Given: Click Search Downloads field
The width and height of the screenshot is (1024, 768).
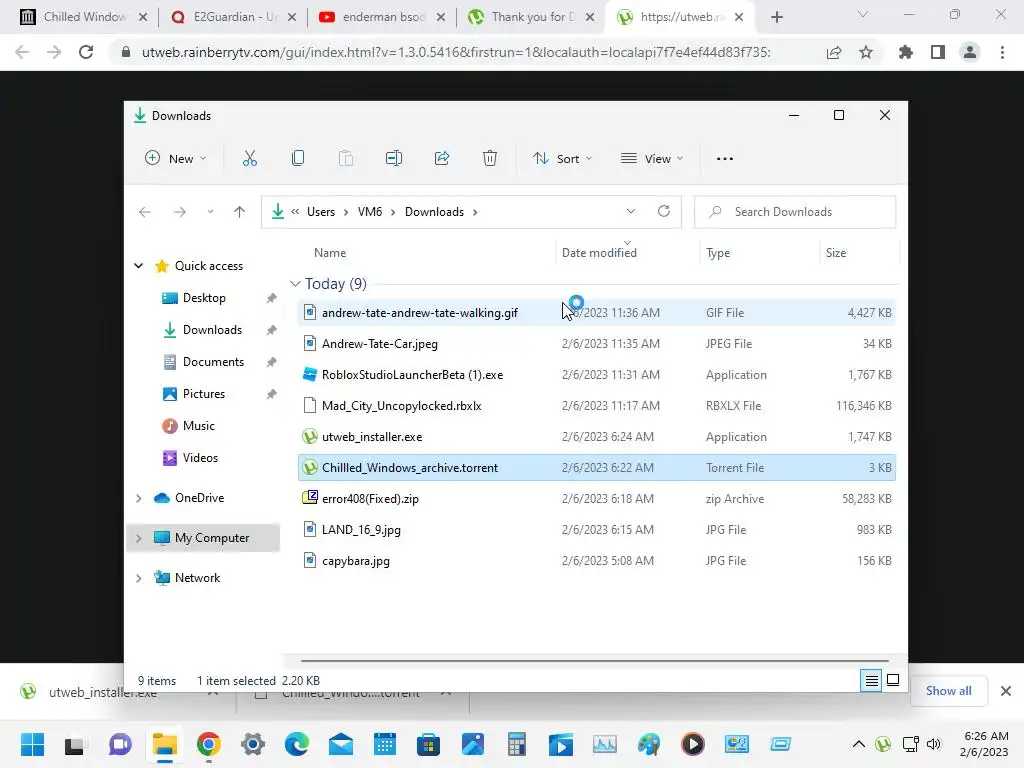Looking at the screenshot, I should (x=795, y=212).
